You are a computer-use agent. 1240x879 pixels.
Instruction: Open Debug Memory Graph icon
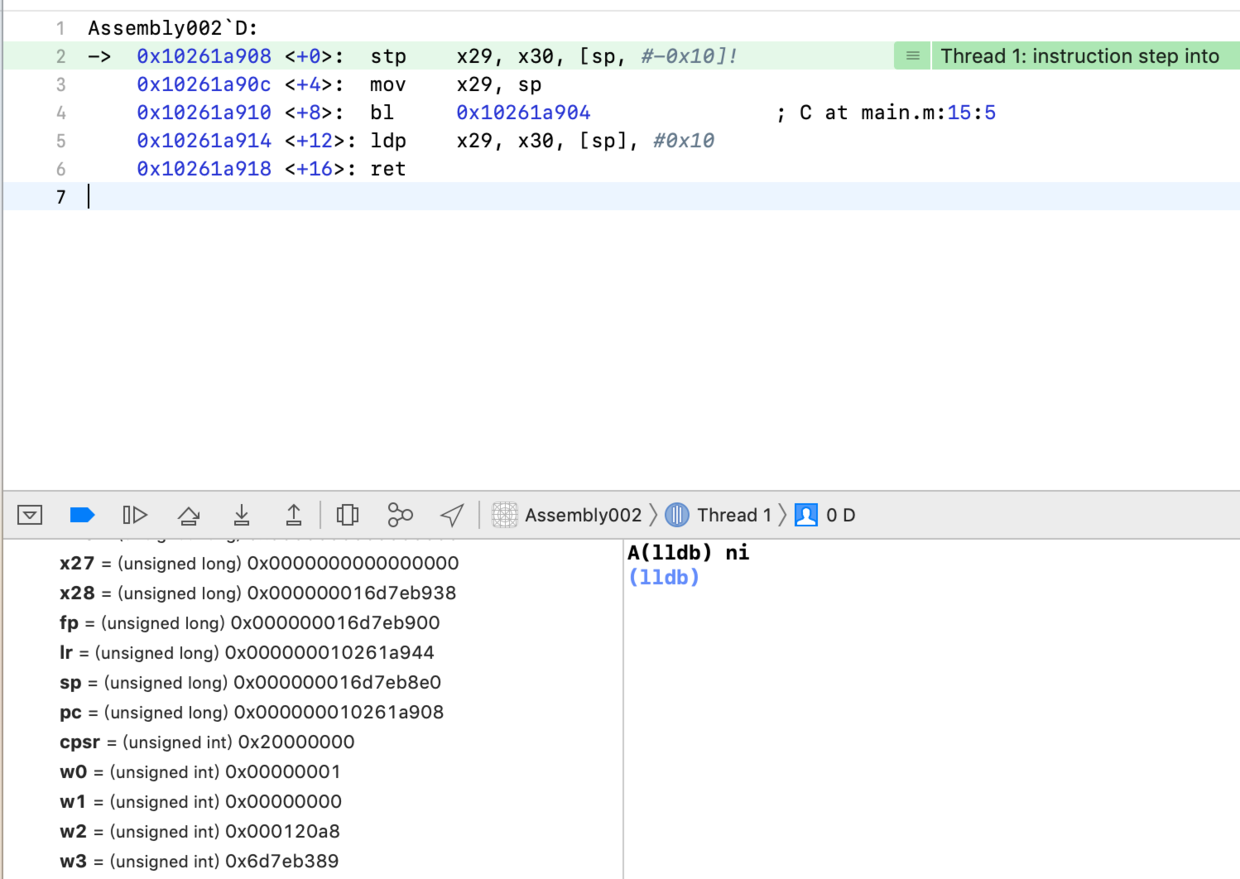click(400, 515)
